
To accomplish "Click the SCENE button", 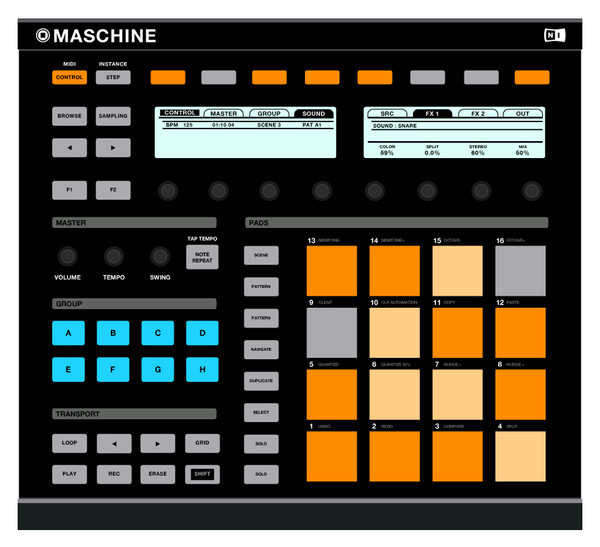I will click(x=261, y=255).
